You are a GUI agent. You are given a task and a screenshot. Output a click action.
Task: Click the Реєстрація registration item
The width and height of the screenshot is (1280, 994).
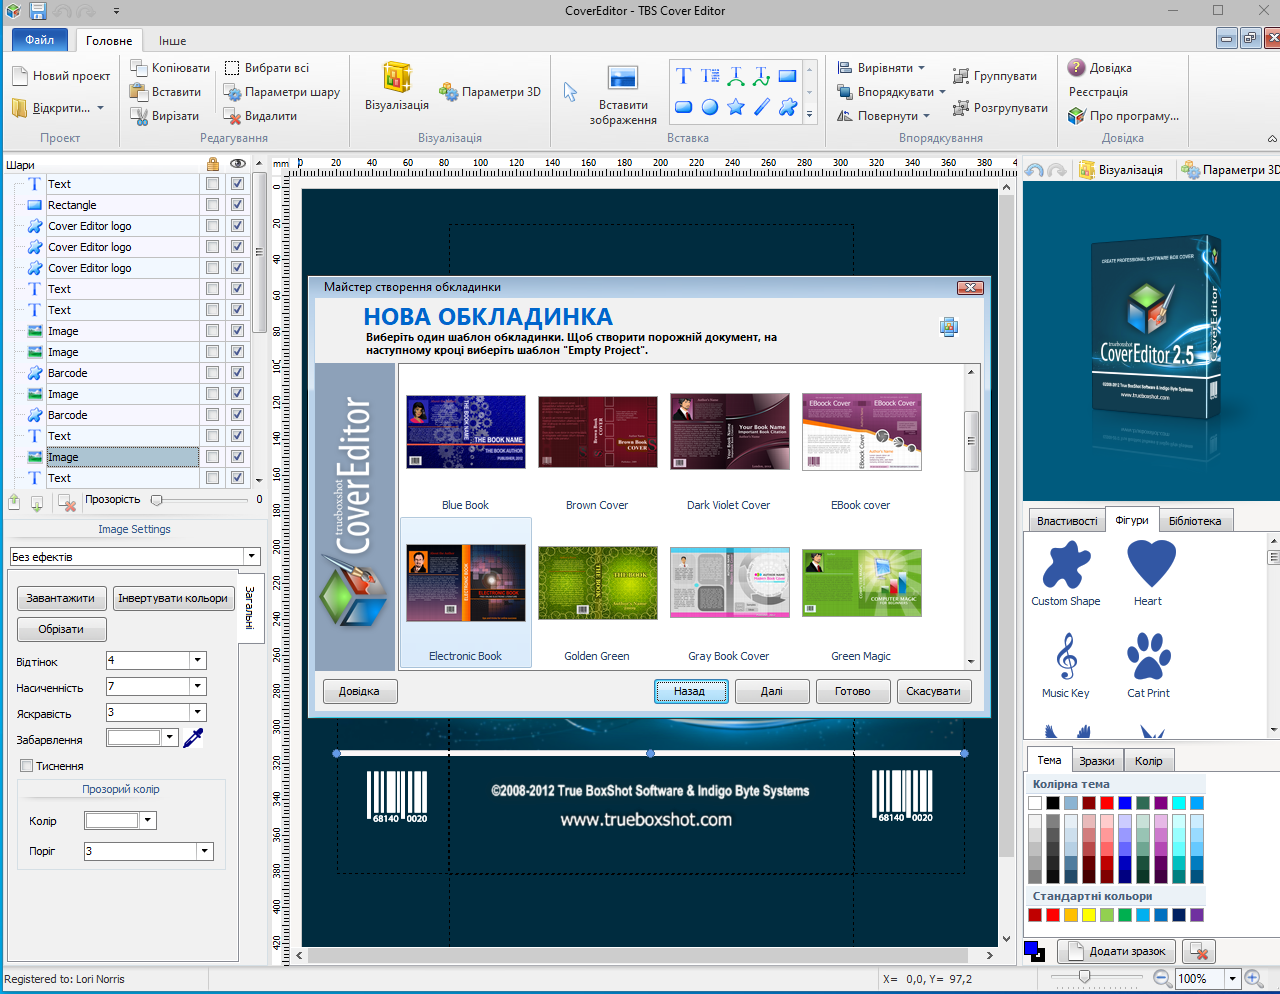[x=1098, y=92]
